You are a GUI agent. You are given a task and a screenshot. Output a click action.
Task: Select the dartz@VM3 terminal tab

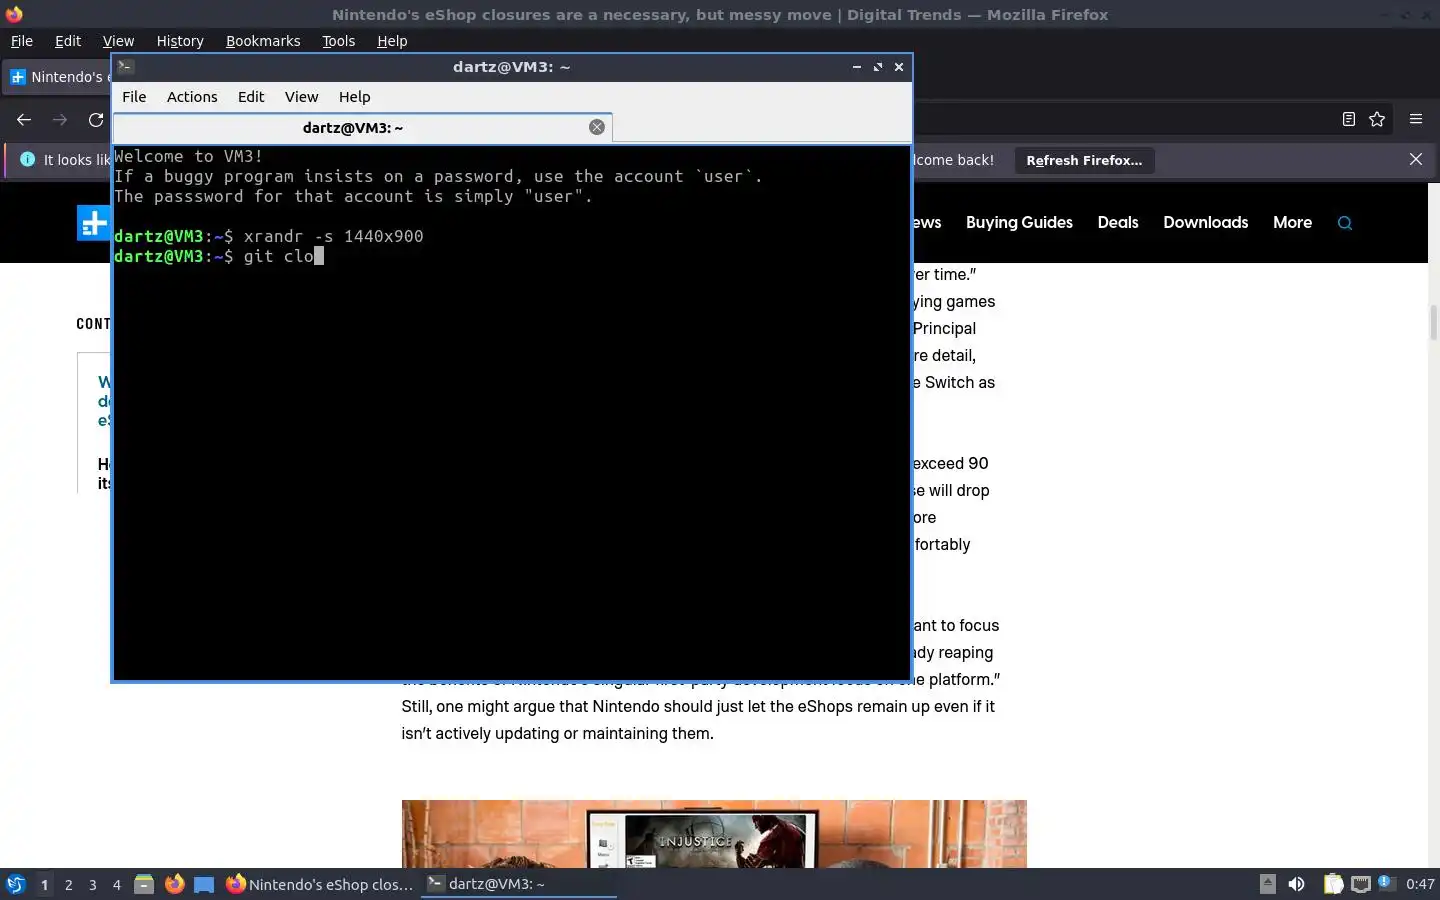353,128
